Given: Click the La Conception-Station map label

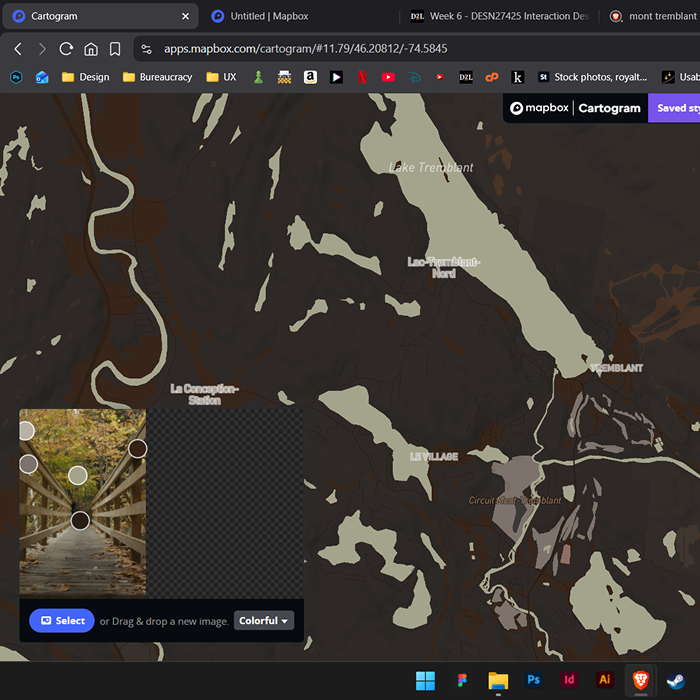Looking at the screenshot, I should [204, 394].
